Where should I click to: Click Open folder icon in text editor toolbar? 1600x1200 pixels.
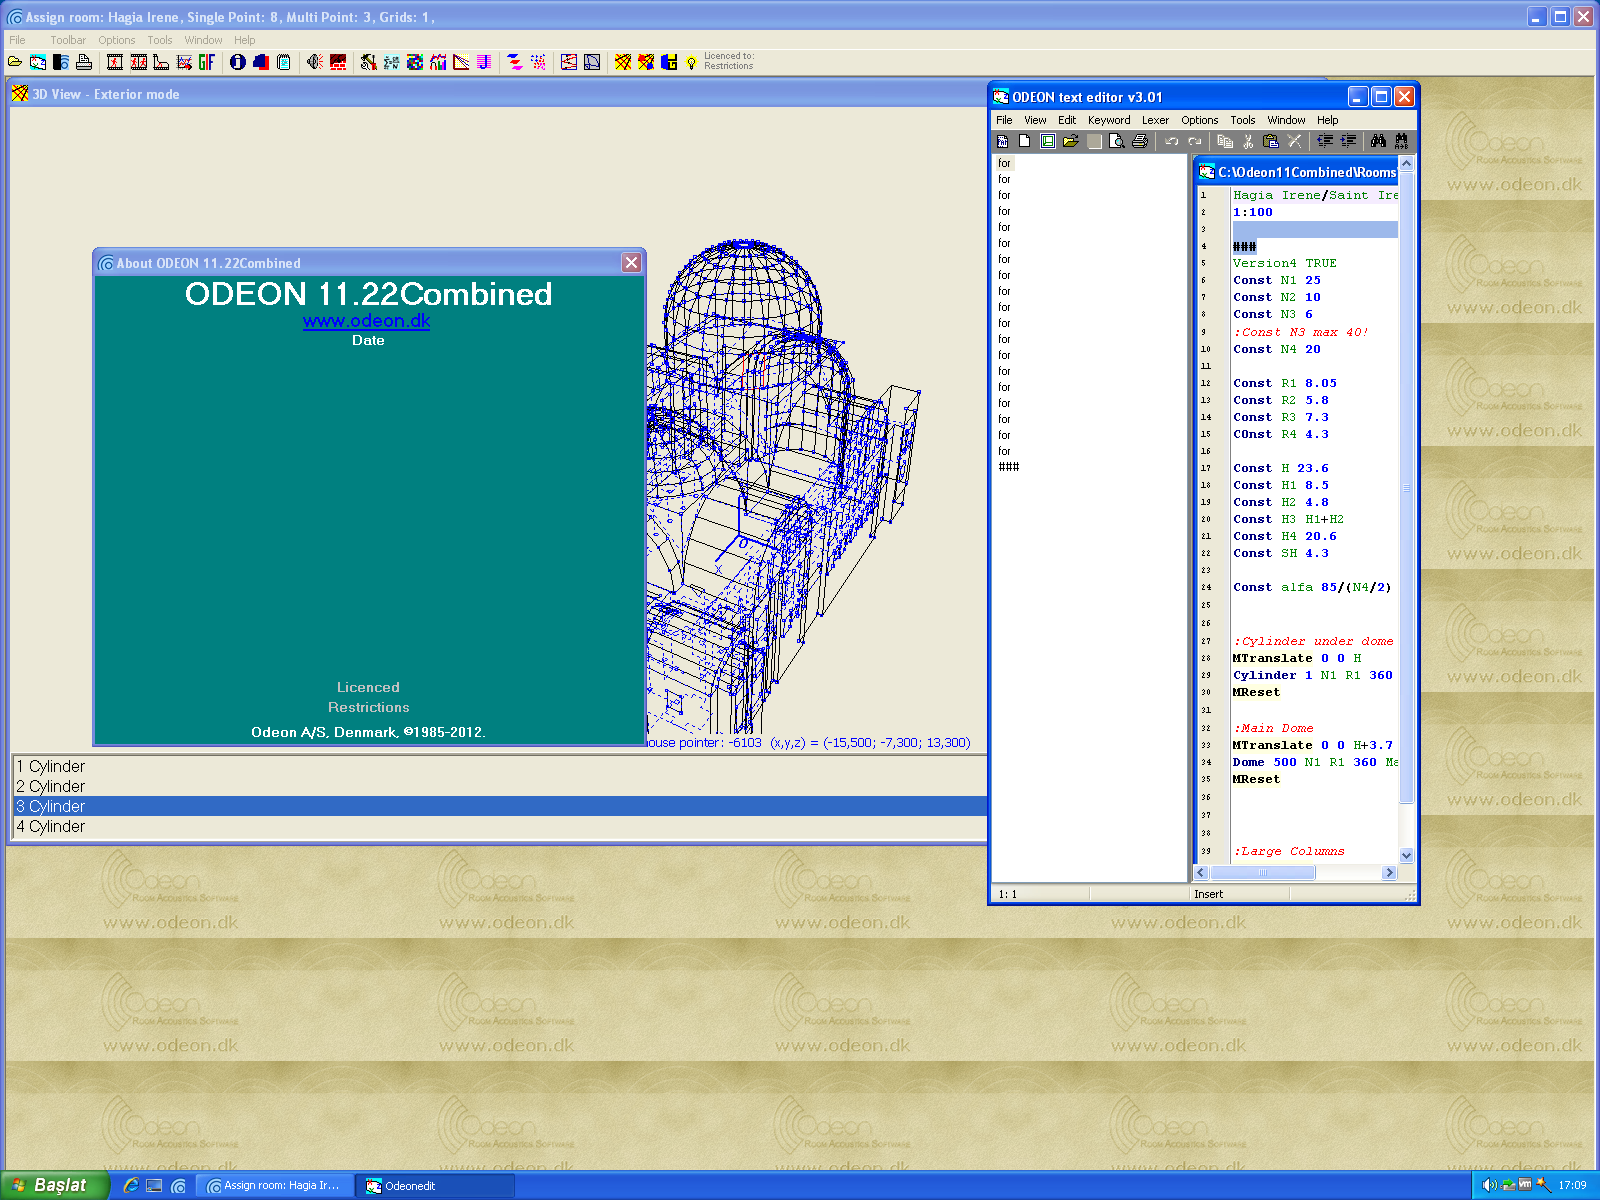tap(1070, 141)
